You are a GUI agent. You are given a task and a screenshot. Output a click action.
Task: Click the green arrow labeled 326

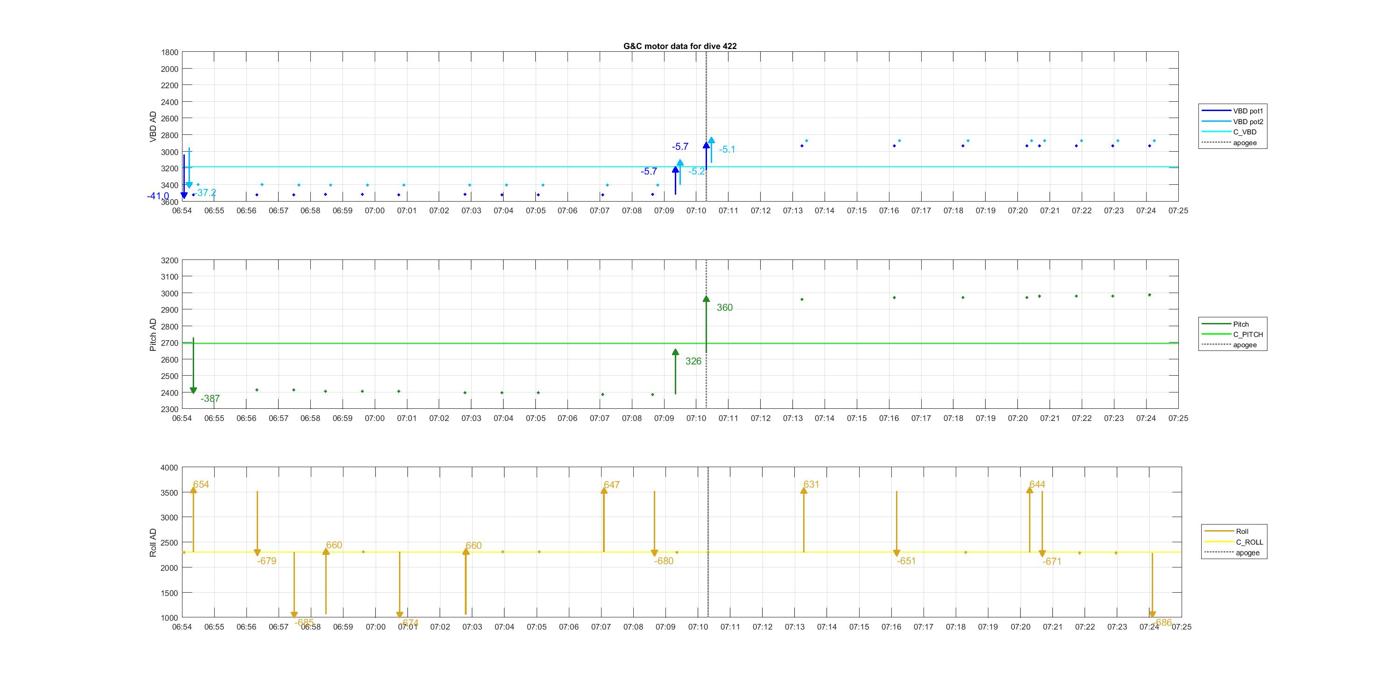coord(675,372)
